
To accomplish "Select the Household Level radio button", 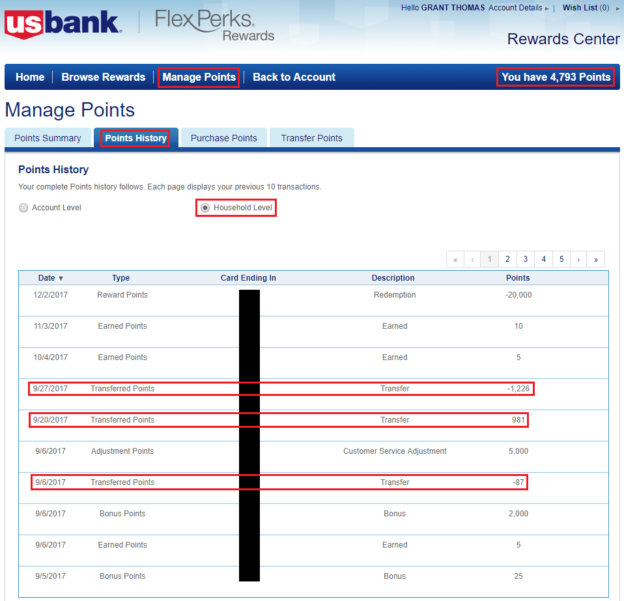I will [x=205, y=208].
